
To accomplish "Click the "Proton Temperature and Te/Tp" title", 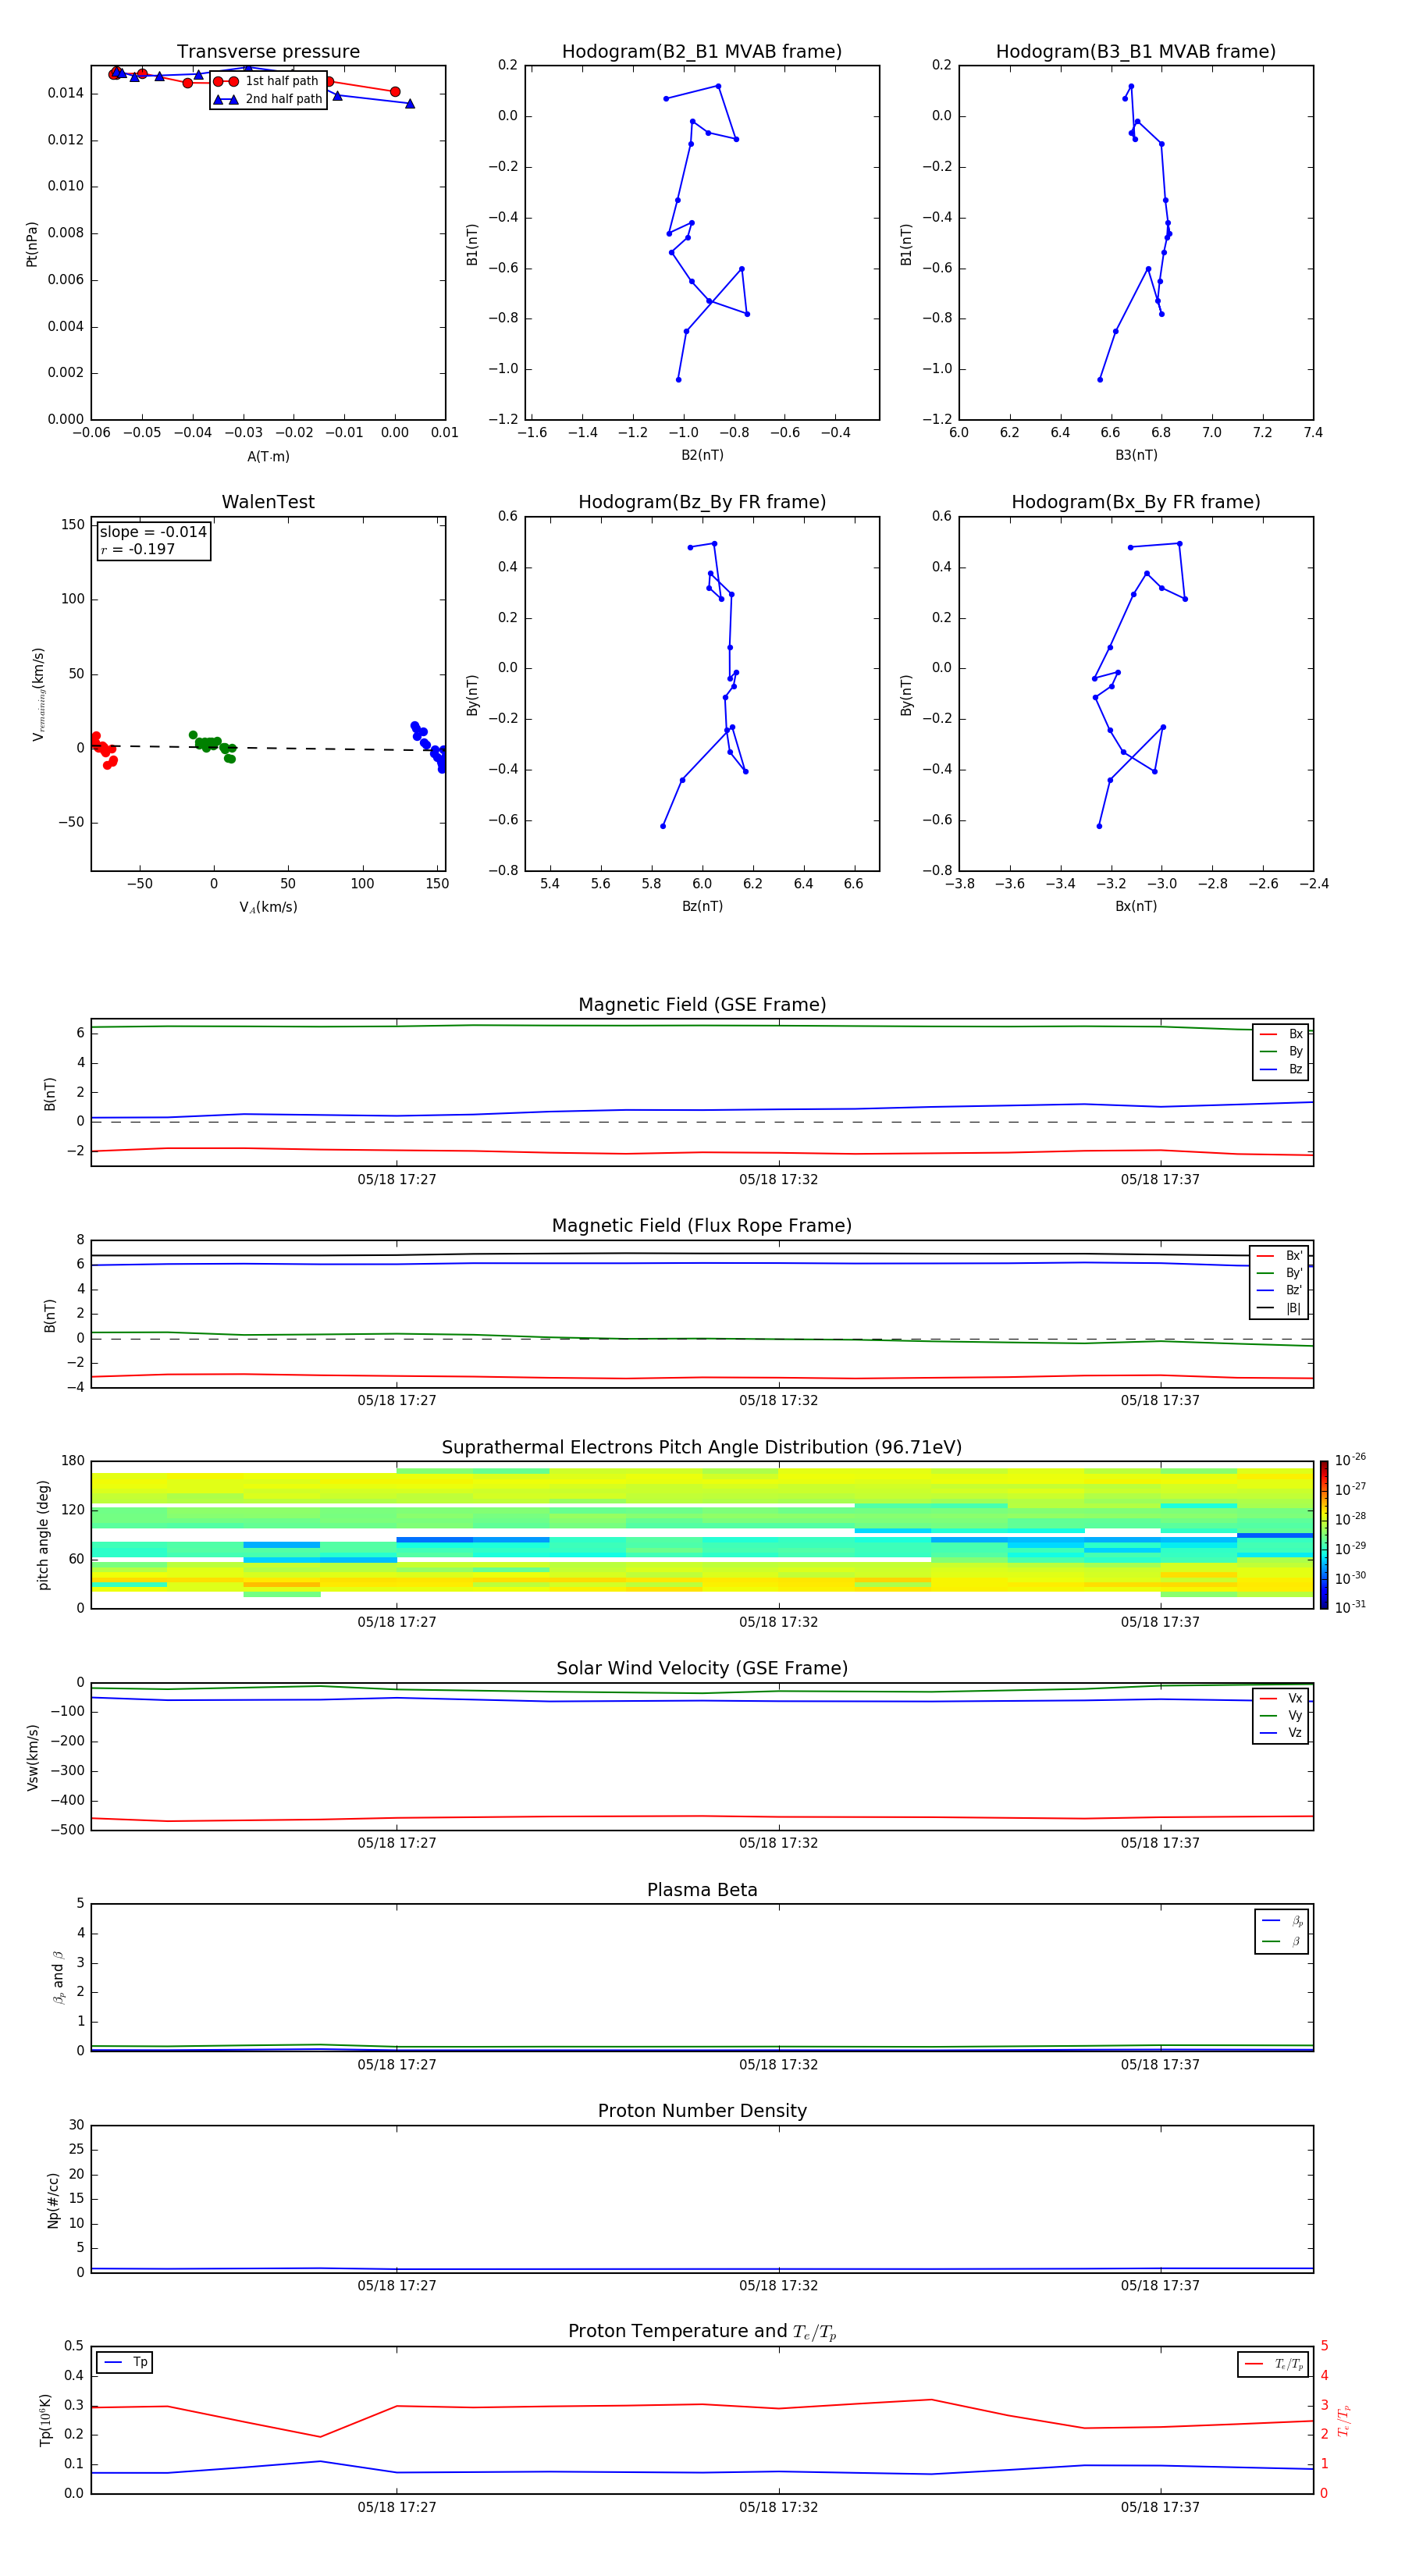I will (x=702, y=2332).
